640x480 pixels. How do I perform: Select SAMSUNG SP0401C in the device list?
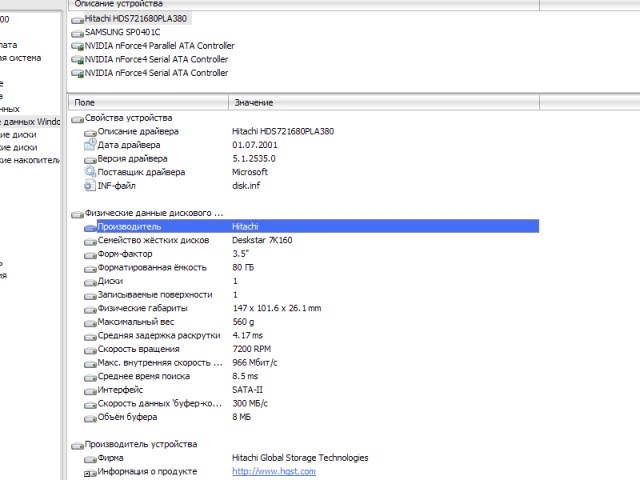coord(122,32)
